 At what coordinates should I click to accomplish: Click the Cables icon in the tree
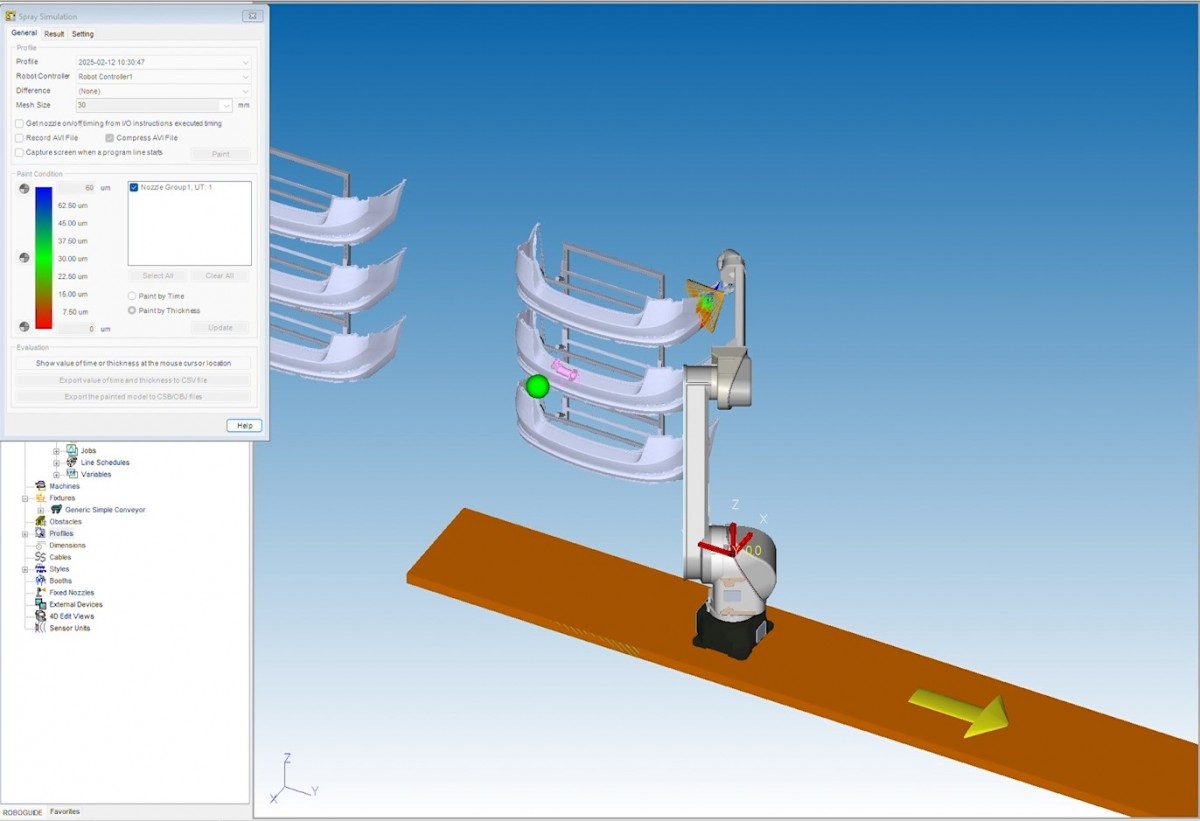(x=41, y=557)
